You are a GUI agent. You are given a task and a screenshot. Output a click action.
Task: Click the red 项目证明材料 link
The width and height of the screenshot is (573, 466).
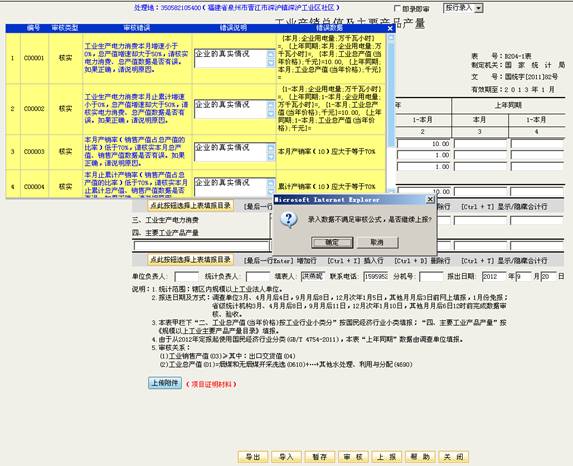pos(211,384)
